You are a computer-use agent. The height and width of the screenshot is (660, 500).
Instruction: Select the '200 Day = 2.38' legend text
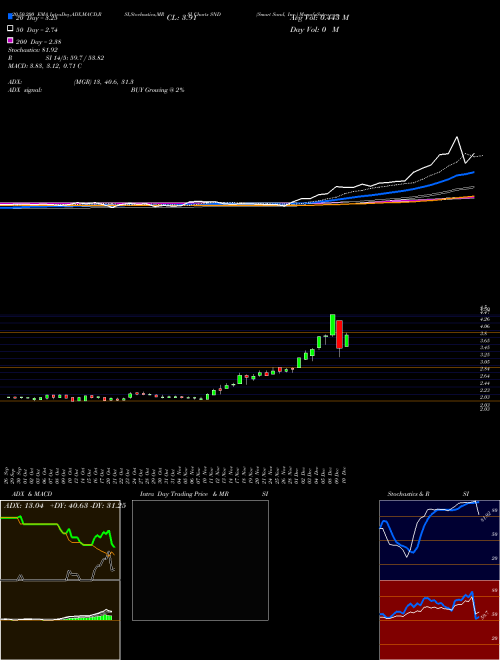tap(38, 41)
